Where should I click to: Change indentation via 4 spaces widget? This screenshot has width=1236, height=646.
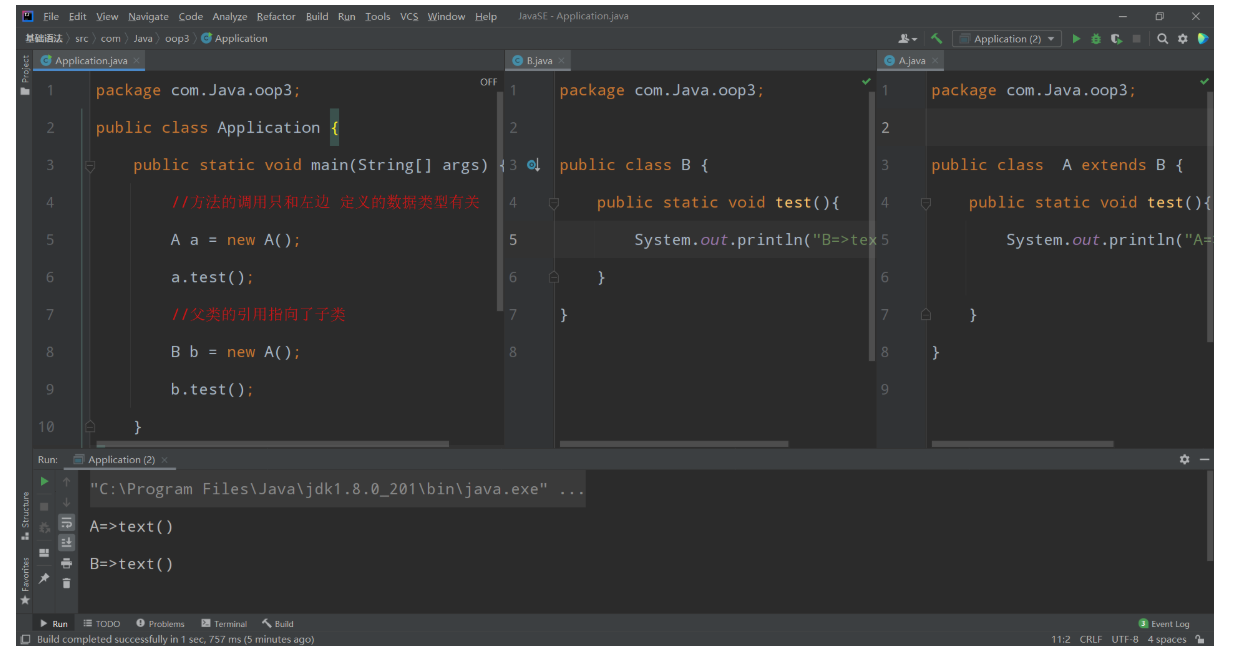tap(1167, 639)
